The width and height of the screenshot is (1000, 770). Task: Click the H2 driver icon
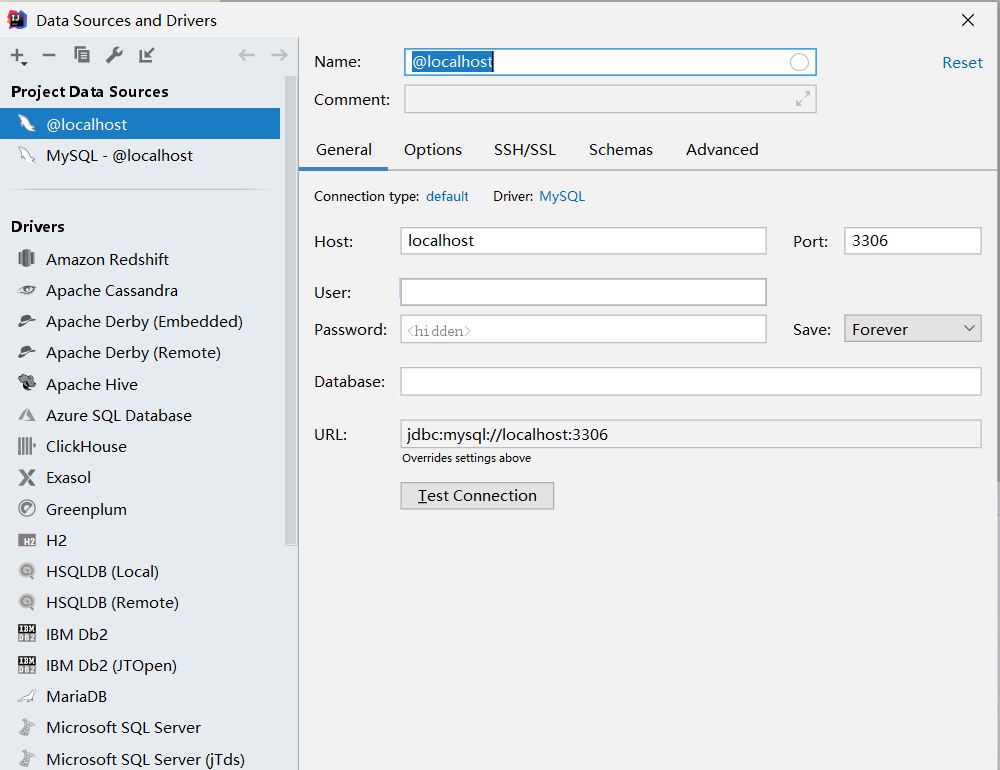[27, 541]
